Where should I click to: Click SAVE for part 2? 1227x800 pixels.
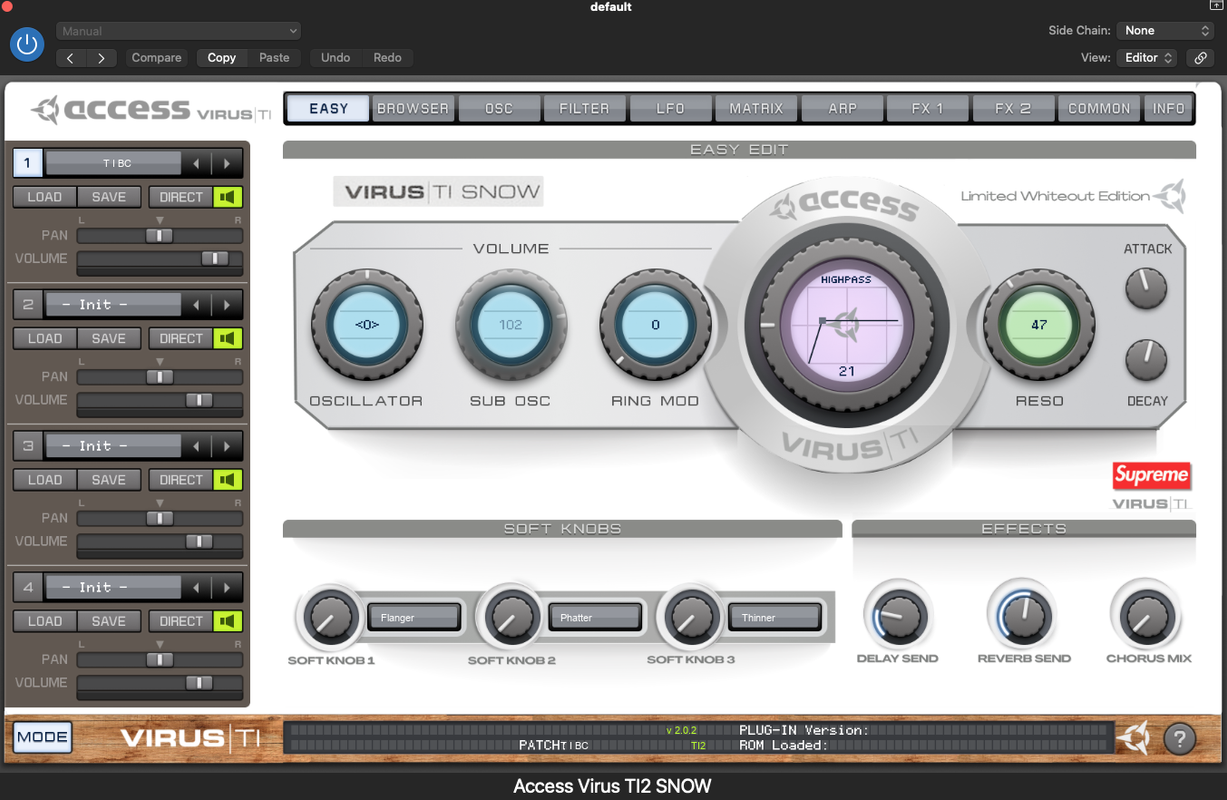click(x=109, y=338)
